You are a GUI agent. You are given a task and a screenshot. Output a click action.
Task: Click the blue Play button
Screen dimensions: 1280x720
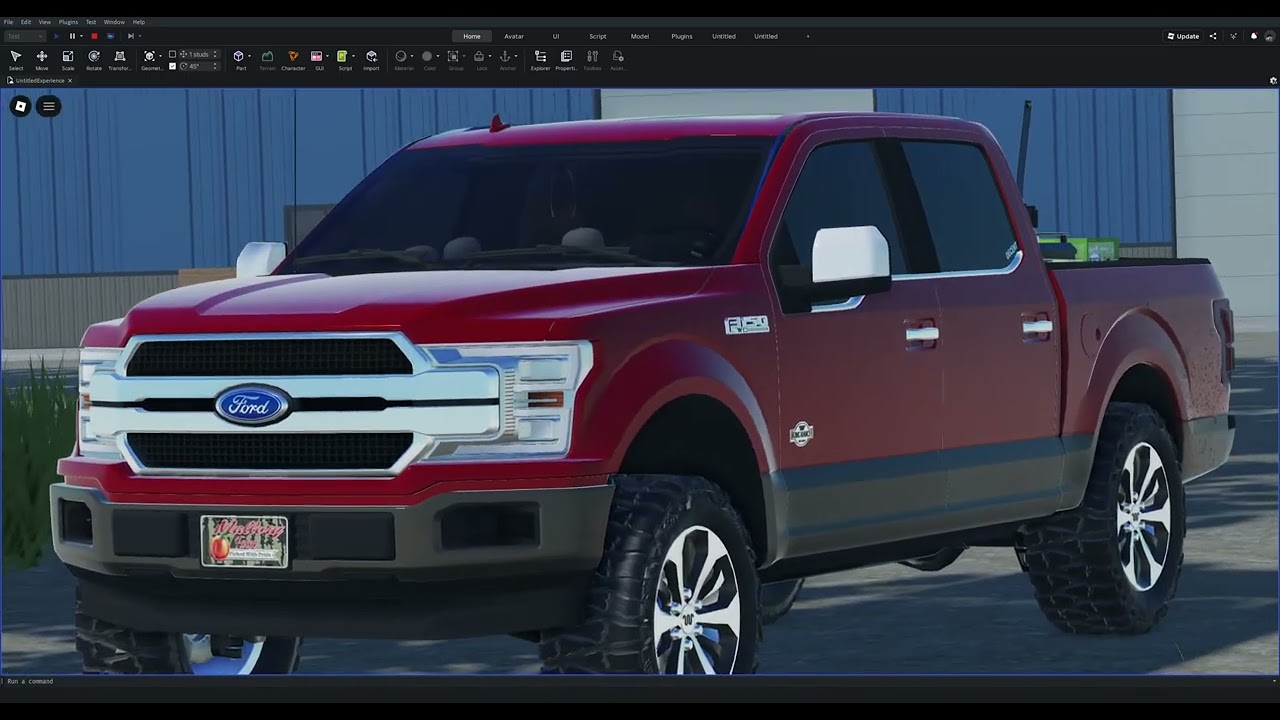click(56, 36)
